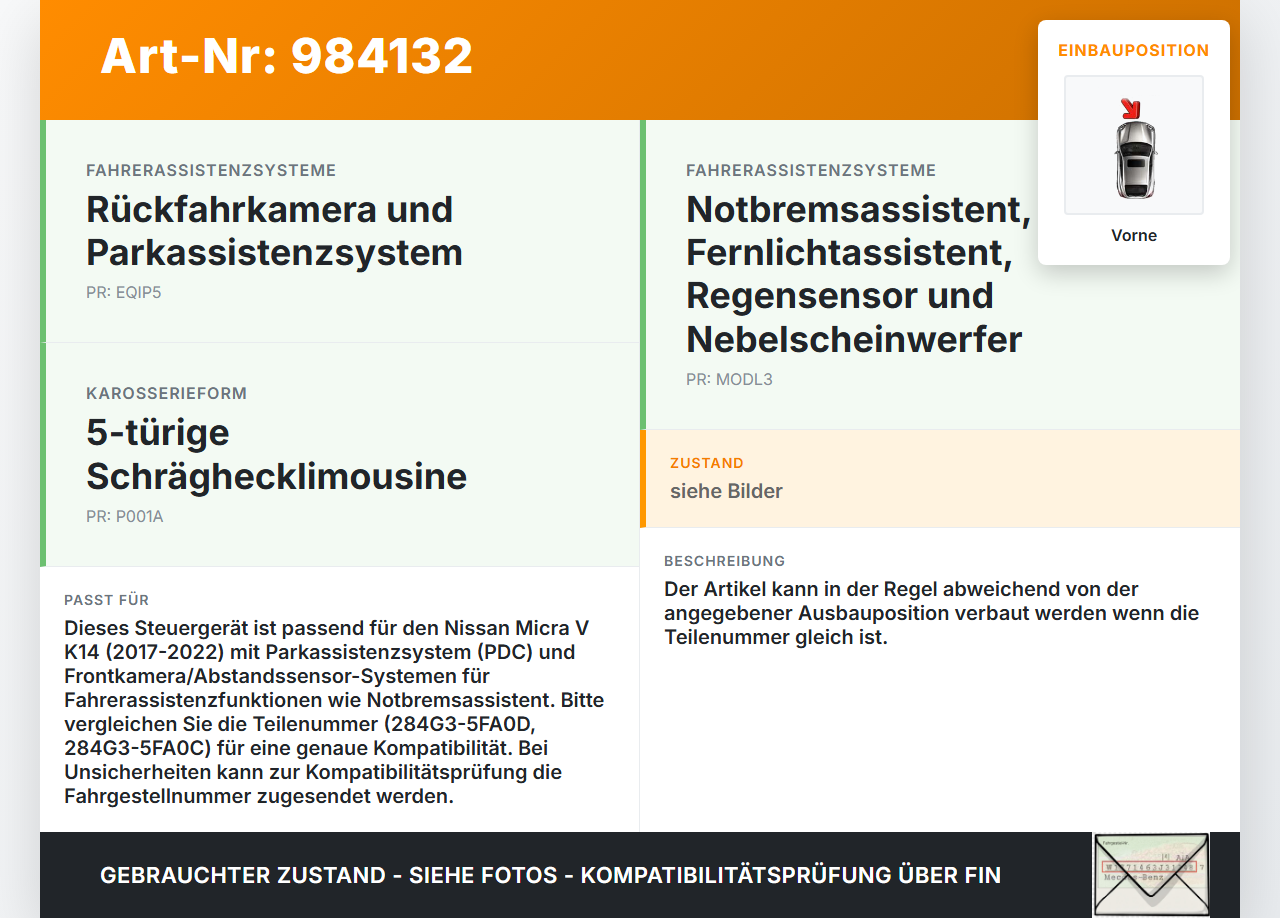Click the orange header banner
The width and height of the screenshot is (1280, 918).
(x=640, y=60)
